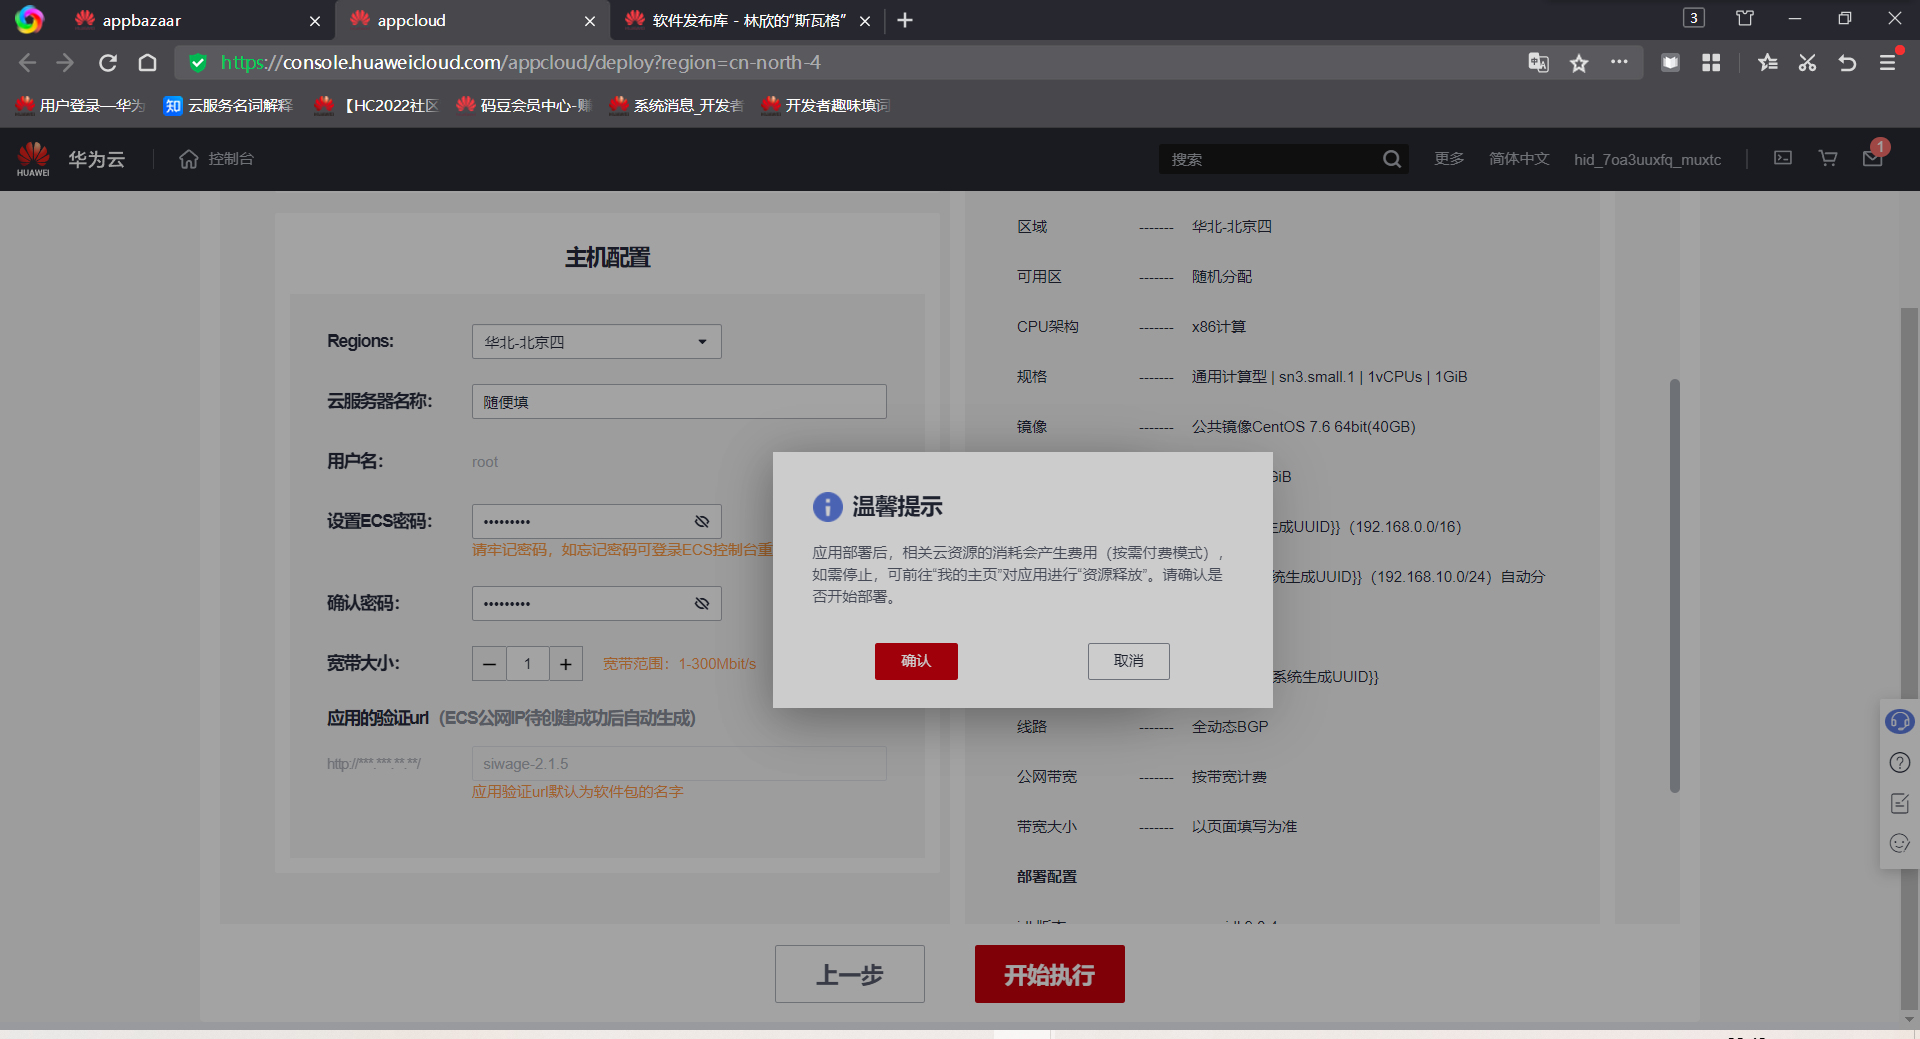This screenshot has height=1039, width=1920.
Task: Click the browser address bar URL
Action: pyautogui.click(x=521, y=63)
